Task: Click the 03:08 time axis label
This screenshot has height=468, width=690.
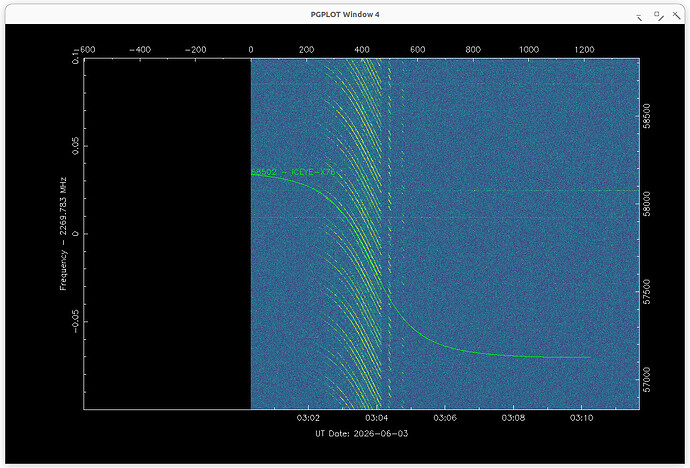Action: [513, 417]
